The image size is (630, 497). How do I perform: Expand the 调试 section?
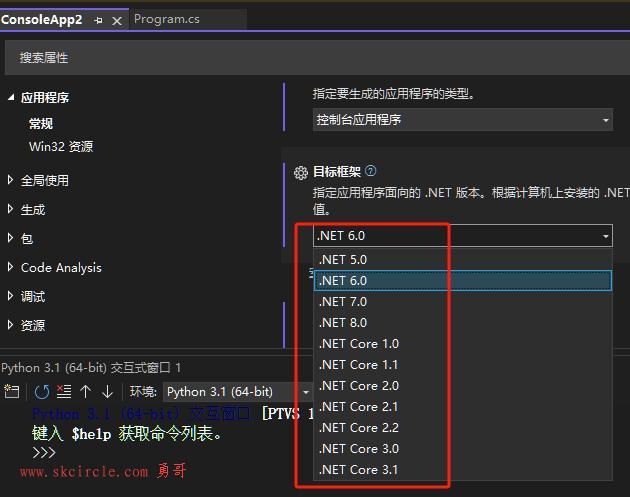tap(10, 296)
